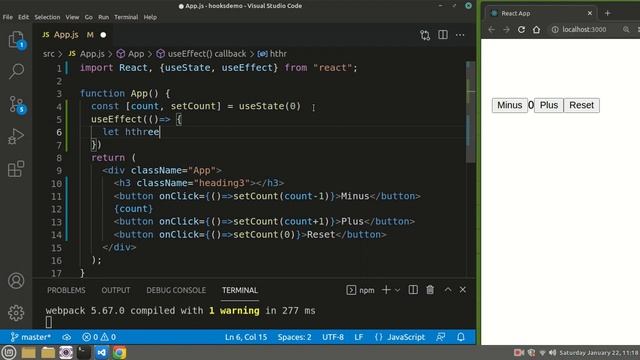The height and width of the screenshot is (360, 640).
Task: Open the Selection menu
Action: [47, 17]
